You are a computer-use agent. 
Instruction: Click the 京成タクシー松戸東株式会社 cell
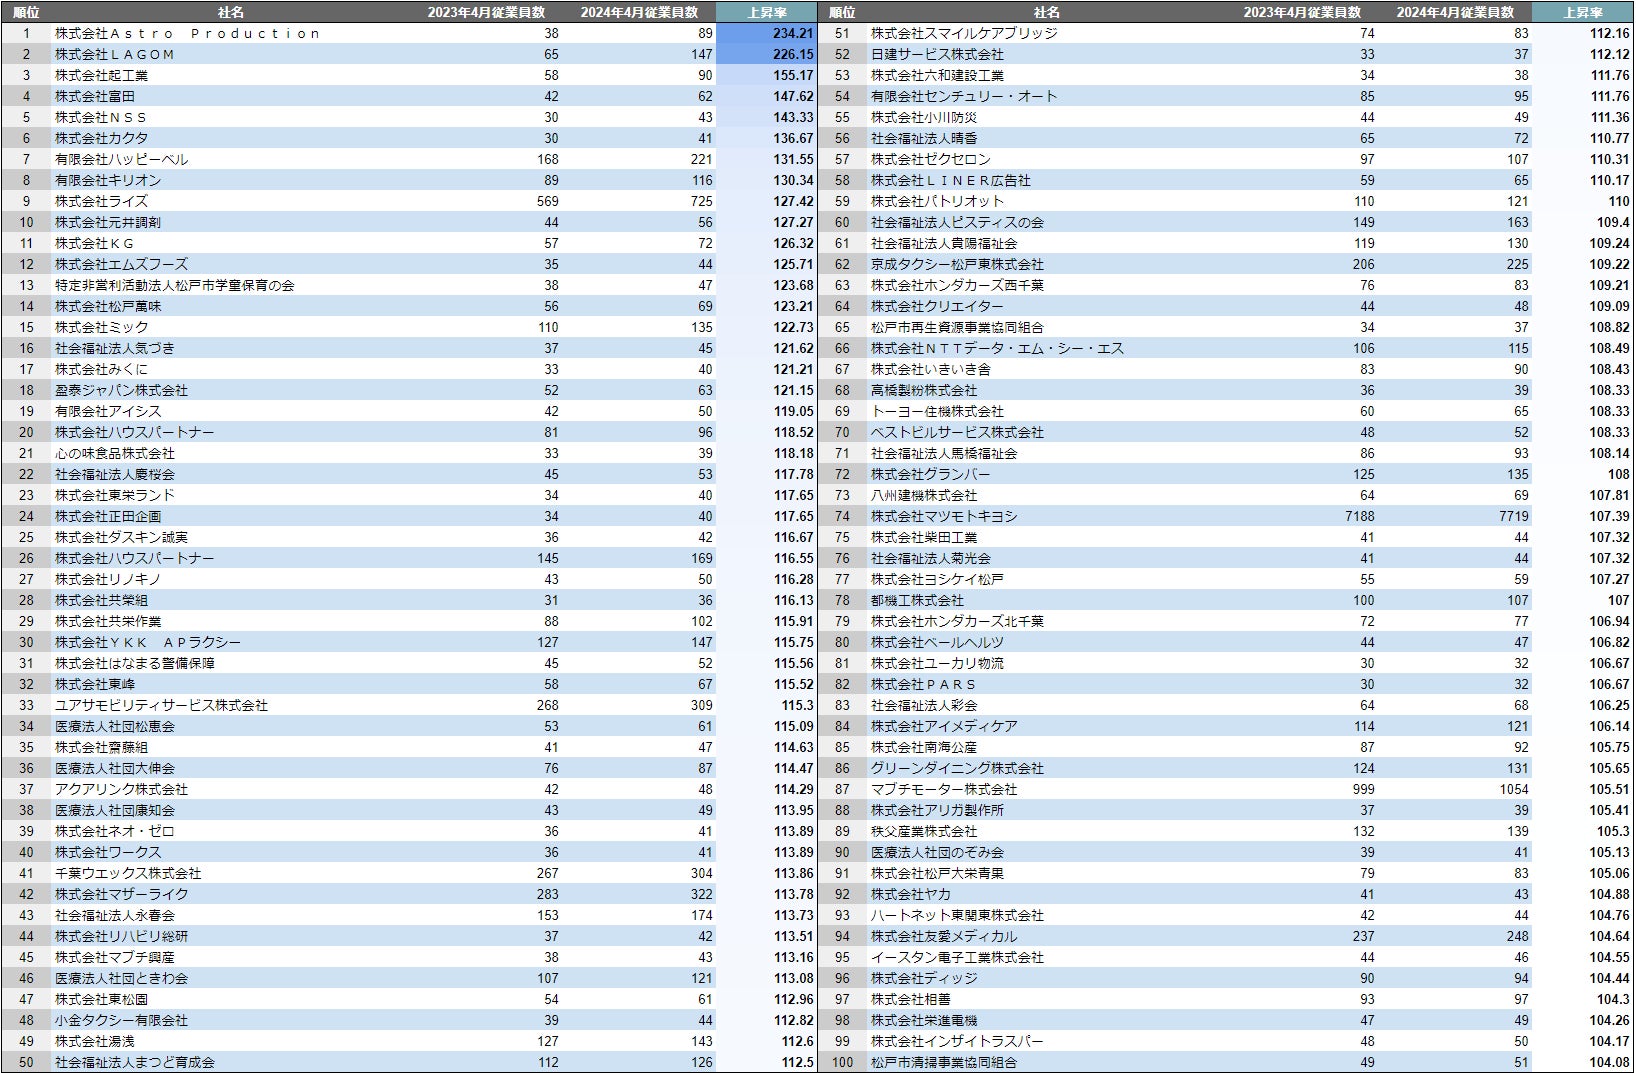[957, 264]
